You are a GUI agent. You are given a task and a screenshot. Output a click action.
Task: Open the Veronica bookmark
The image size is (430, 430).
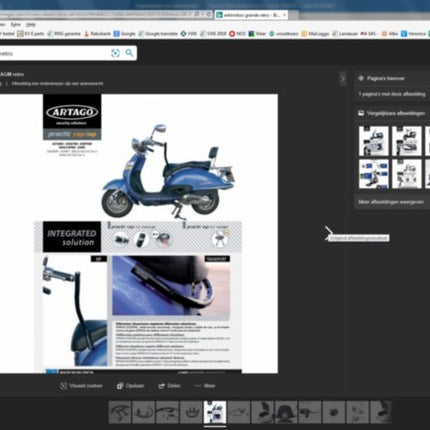413,34
